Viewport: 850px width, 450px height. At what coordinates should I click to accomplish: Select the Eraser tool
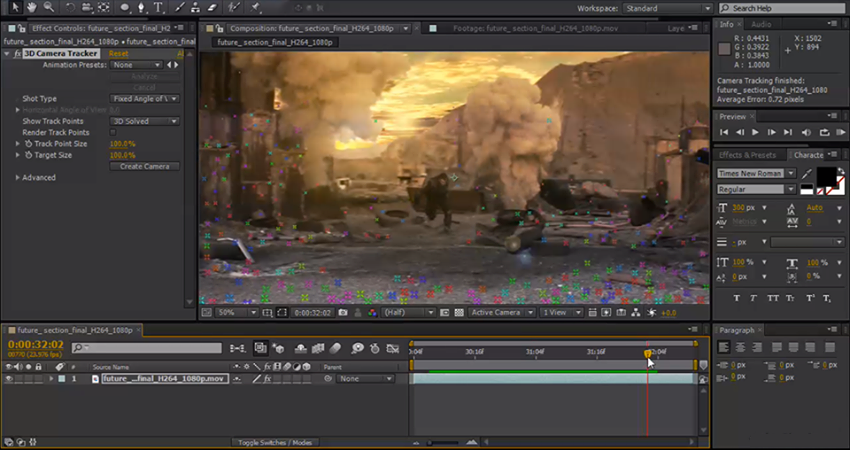point(212,7)
